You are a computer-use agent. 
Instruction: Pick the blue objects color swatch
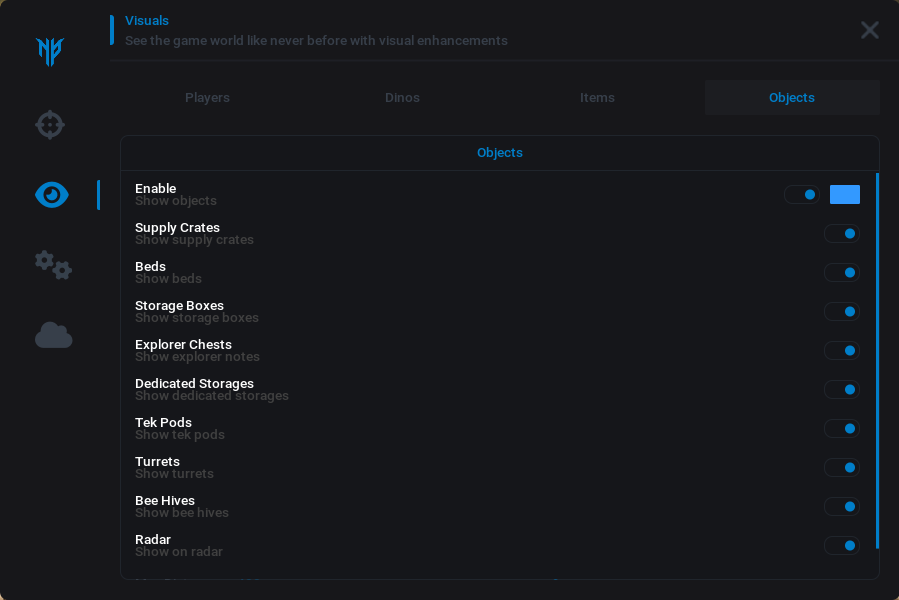coord(844,194)
